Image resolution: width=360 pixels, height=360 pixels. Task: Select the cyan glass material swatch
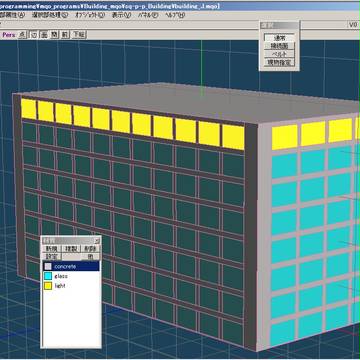[48, 276]
